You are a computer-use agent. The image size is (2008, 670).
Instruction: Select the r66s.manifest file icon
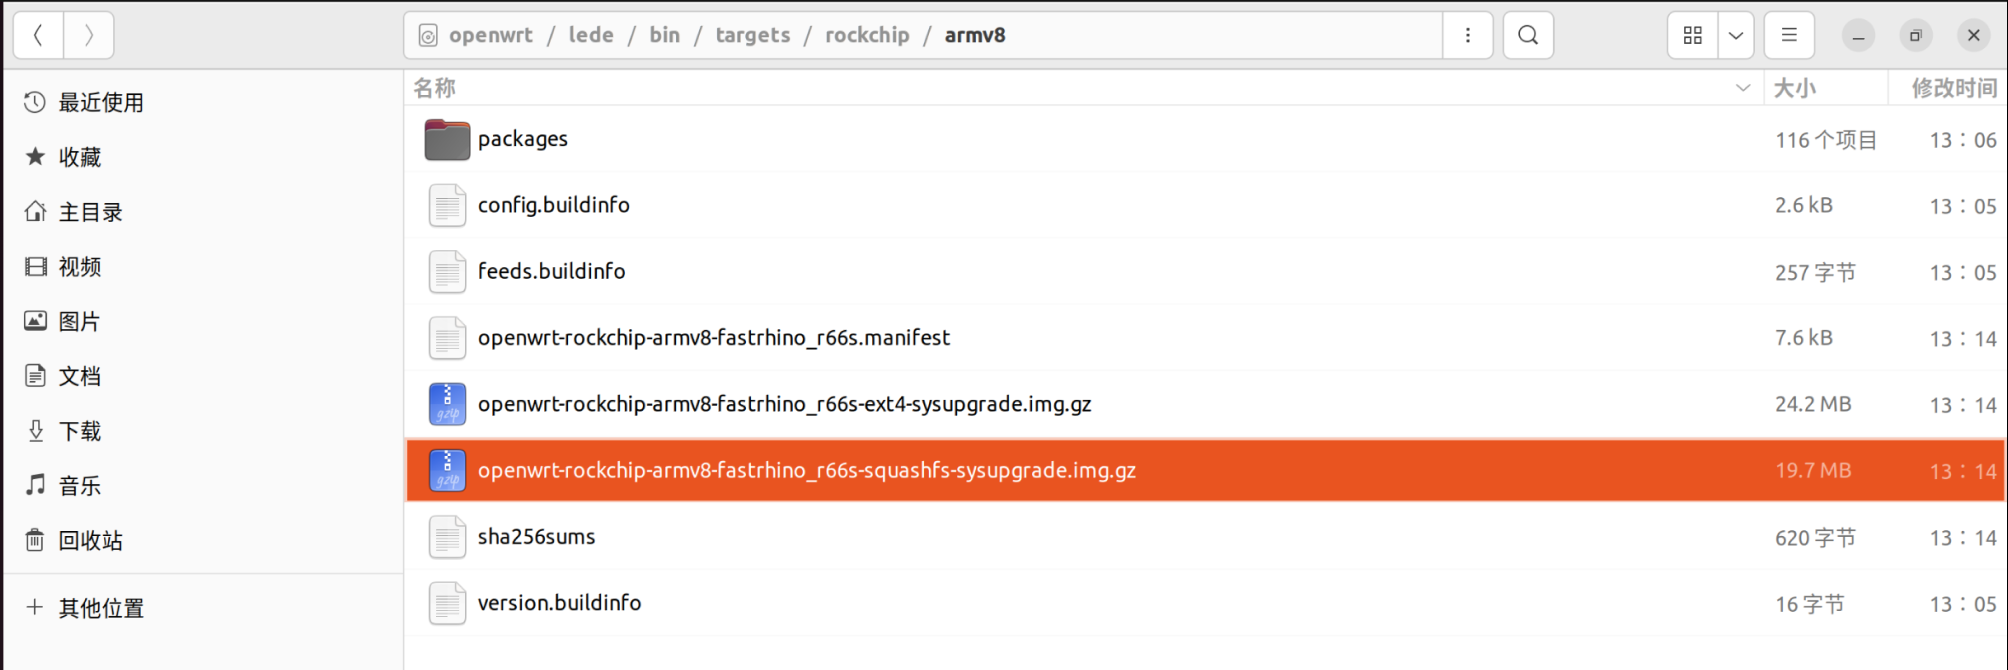(447, 338)
